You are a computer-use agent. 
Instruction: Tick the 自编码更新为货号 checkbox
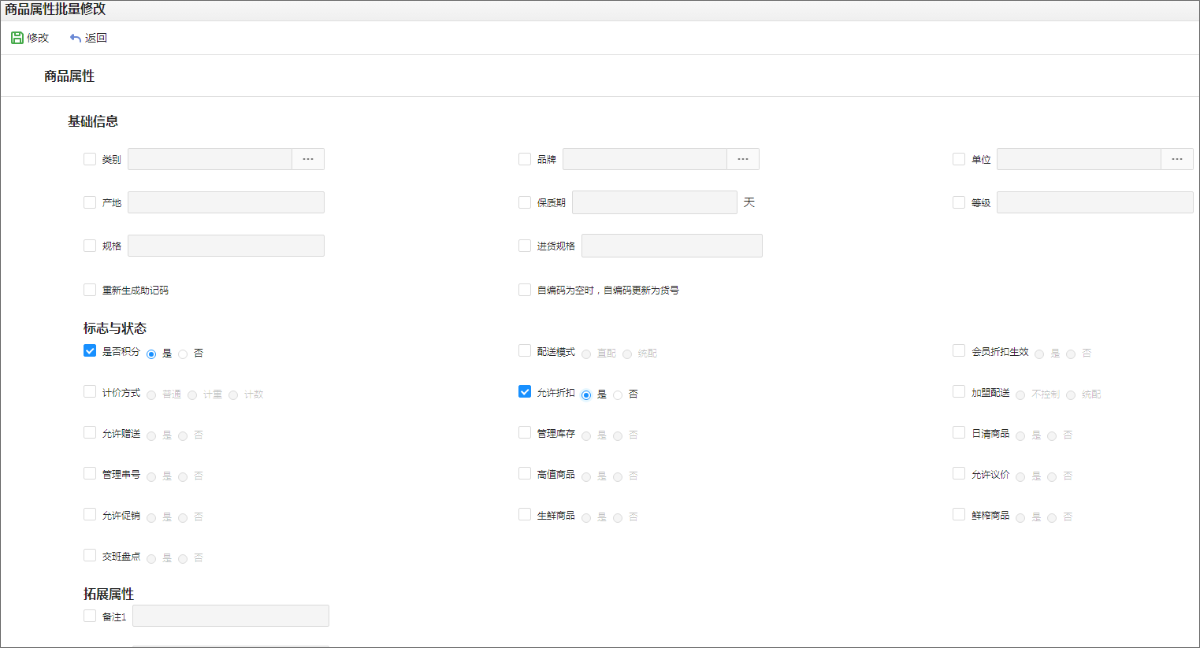[525, 290]
